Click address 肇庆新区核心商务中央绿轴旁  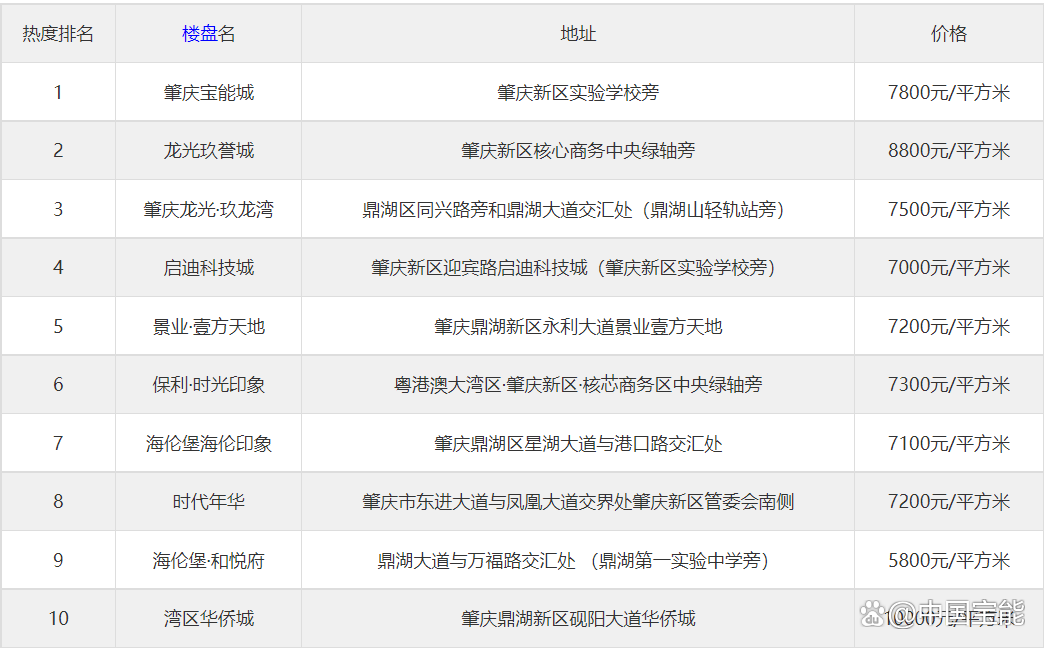tap(578, 151)
